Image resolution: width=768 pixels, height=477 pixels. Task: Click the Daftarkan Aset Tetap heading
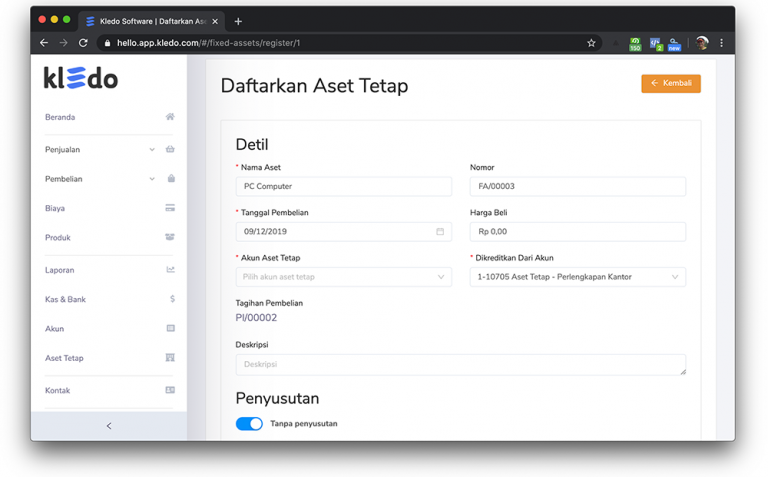tap(314, 86)
